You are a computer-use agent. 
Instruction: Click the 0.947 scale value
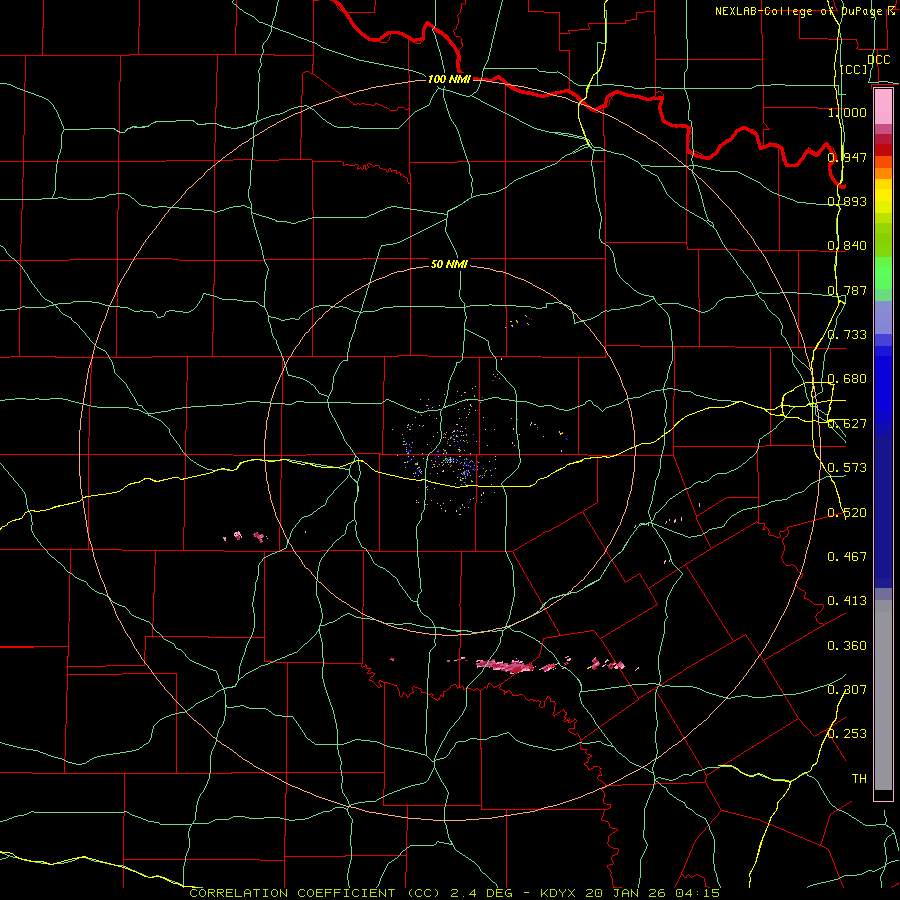[x=847, y=157]
